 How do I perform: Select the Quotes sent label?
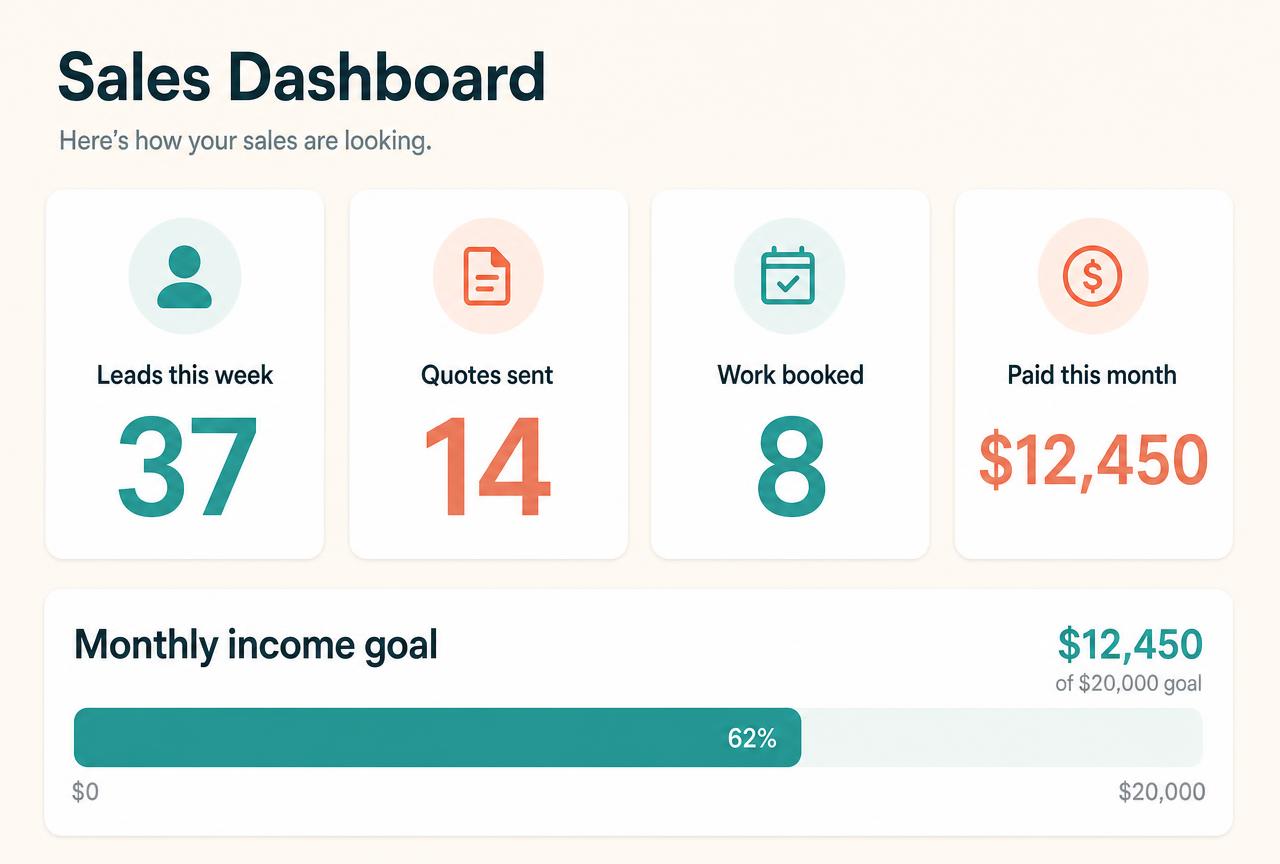pos(487,375)
